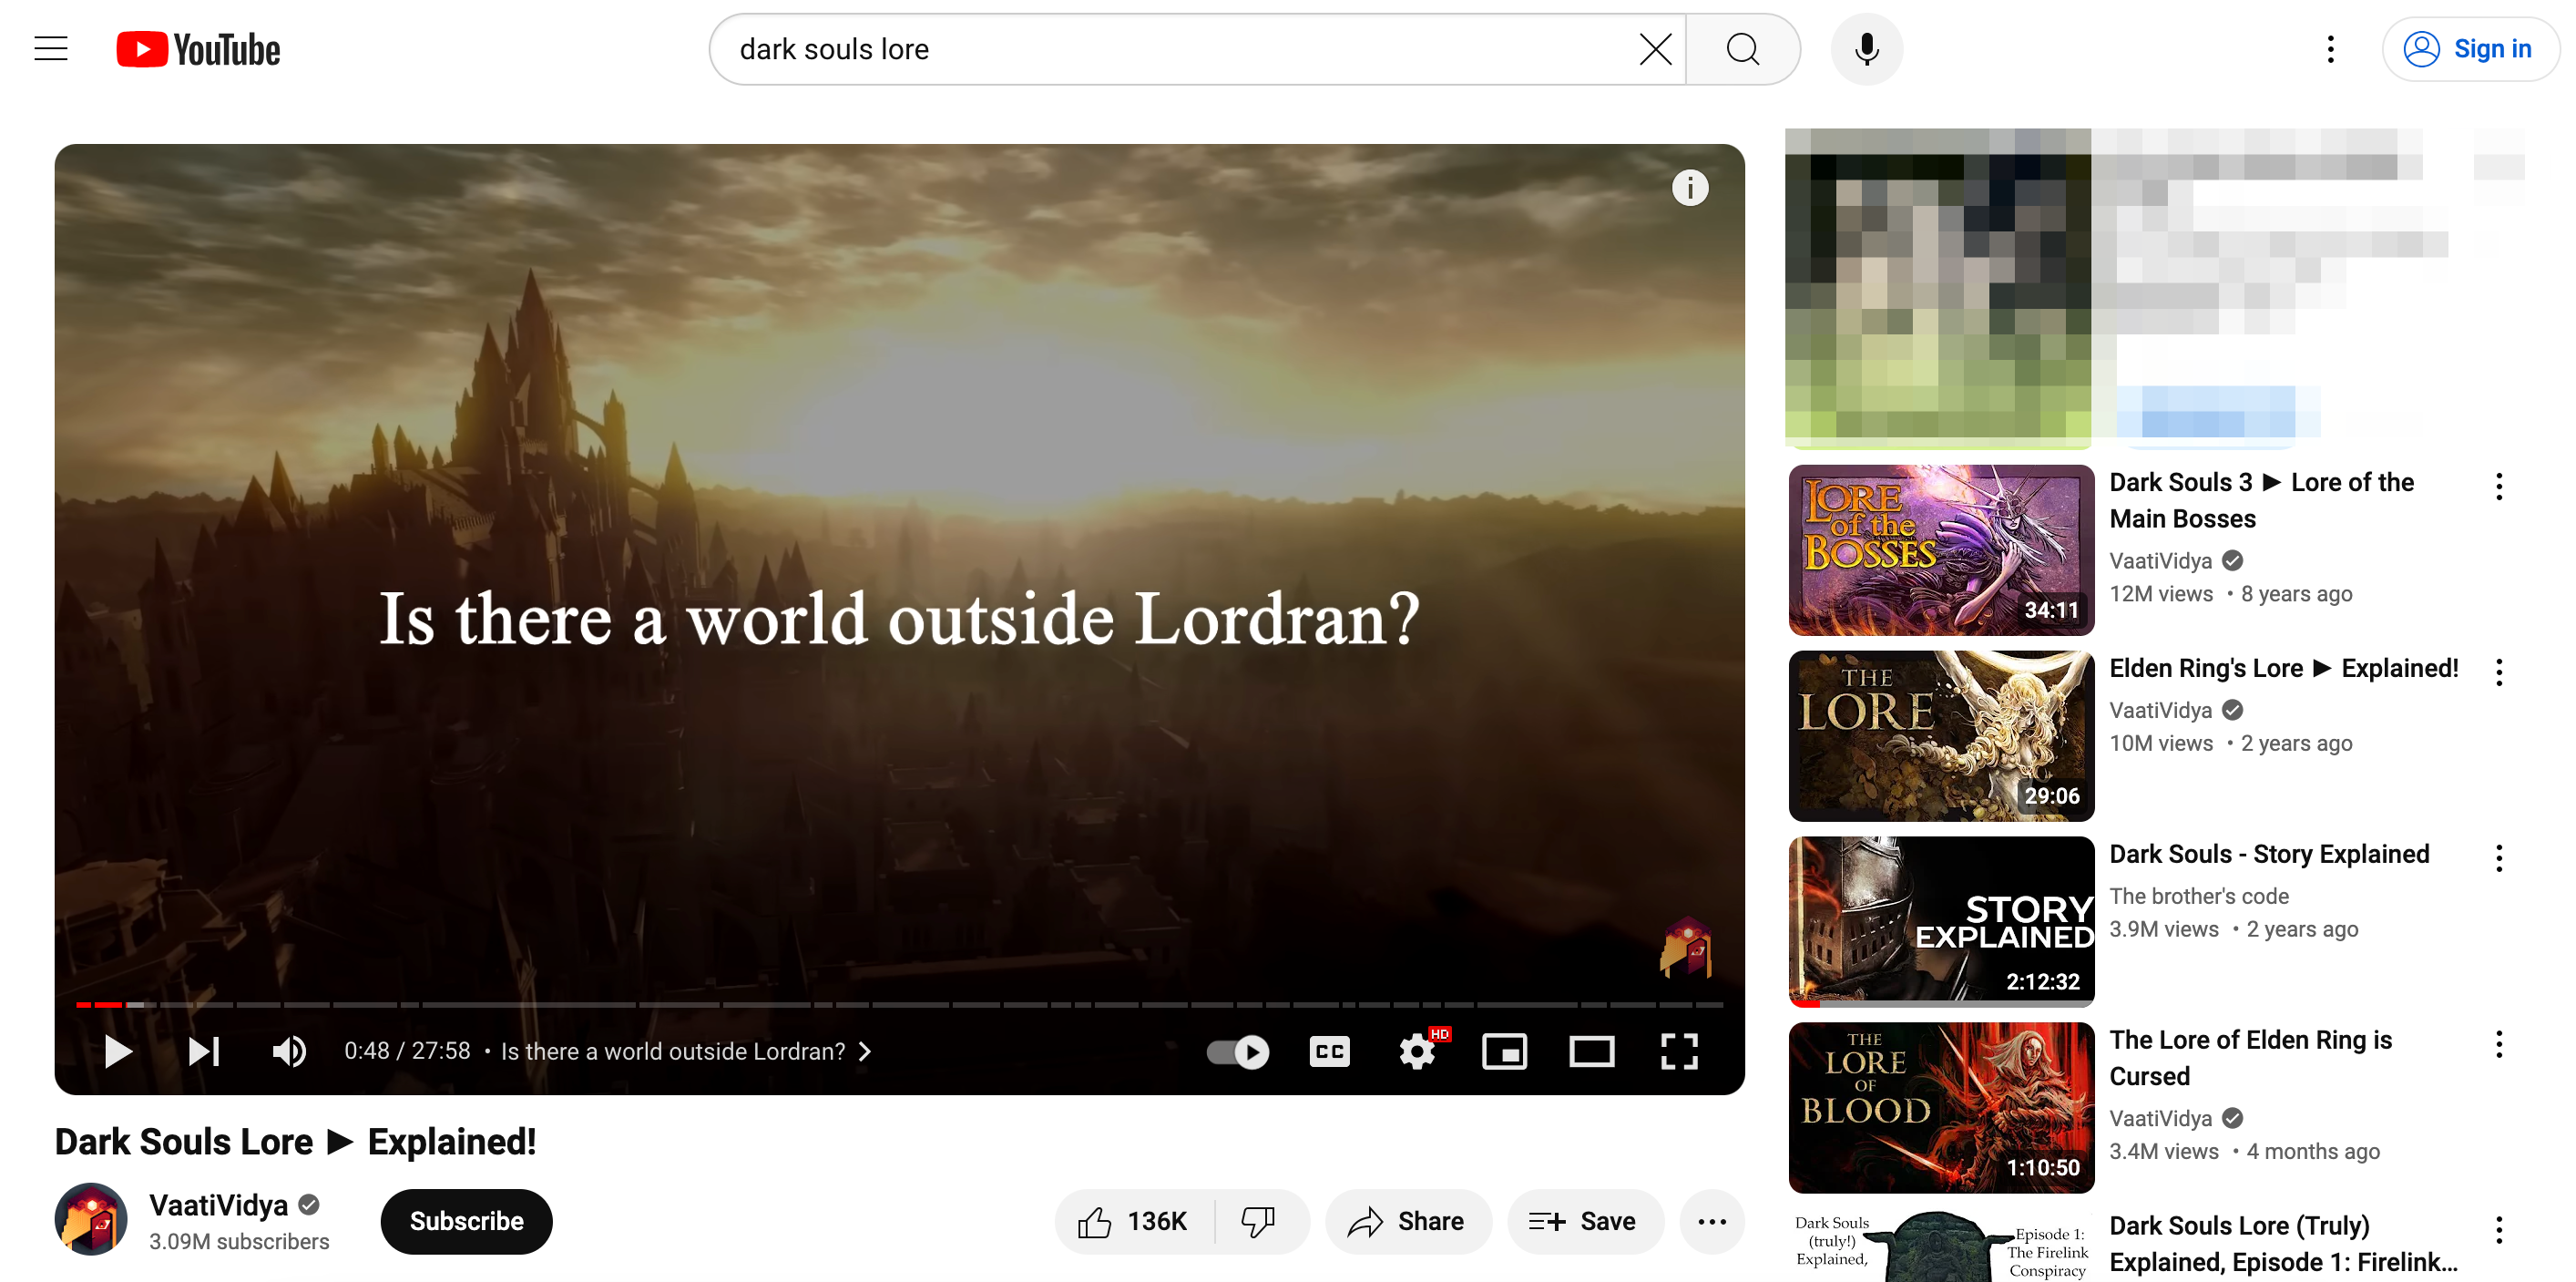The image size is (2576, 1282).
Task: Subscribe to VaatiVidya
Action: click(466, 1221)
